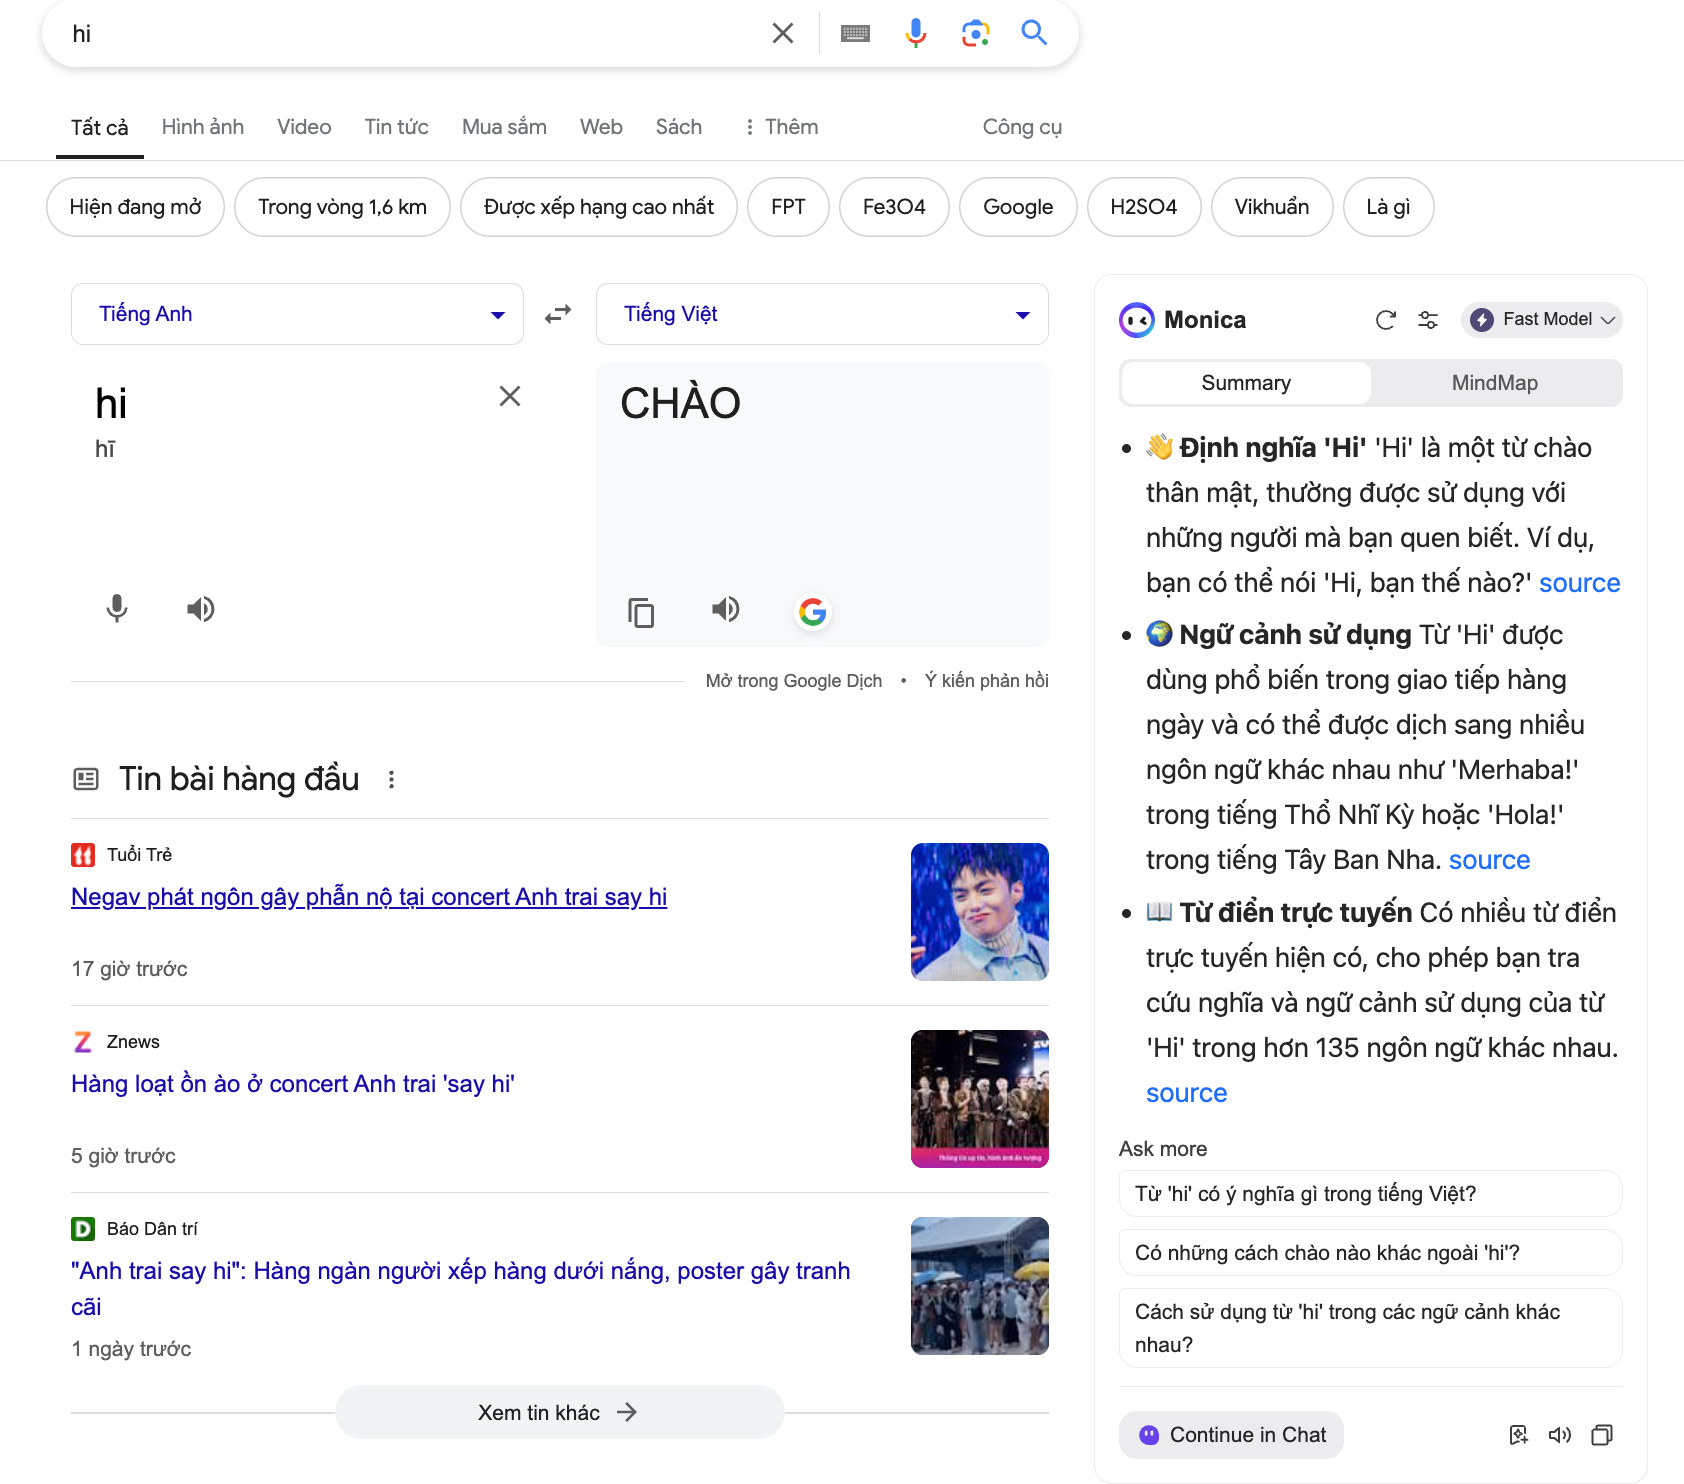Viewport: 1684px width, 1484px height.
Task: Select the Summary tab in Monica
Action: click(1246, 383)
